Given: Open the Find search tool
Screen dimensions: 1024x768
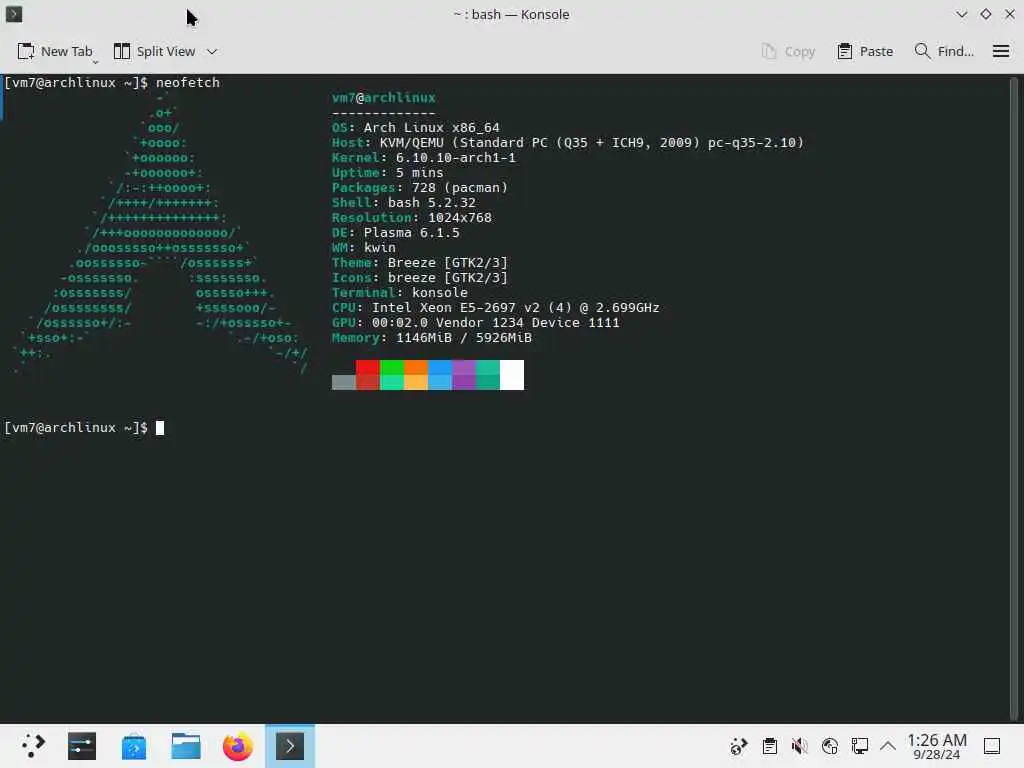Looking at the screenshot, I should click(944, 51).
